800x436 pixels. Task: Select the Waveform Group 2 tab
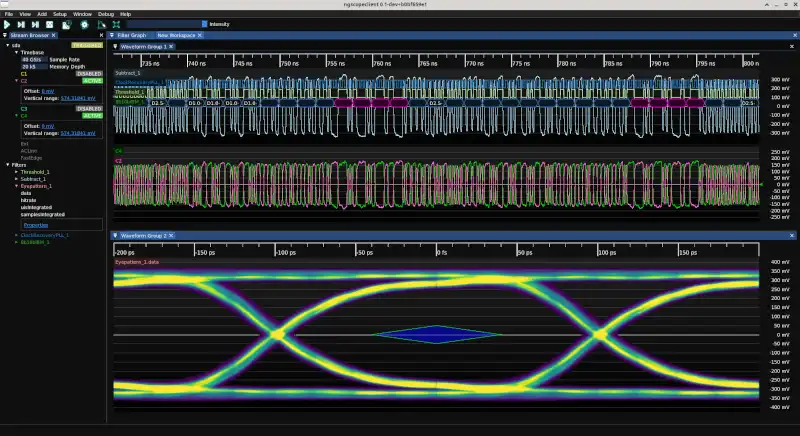click(143, 236)
